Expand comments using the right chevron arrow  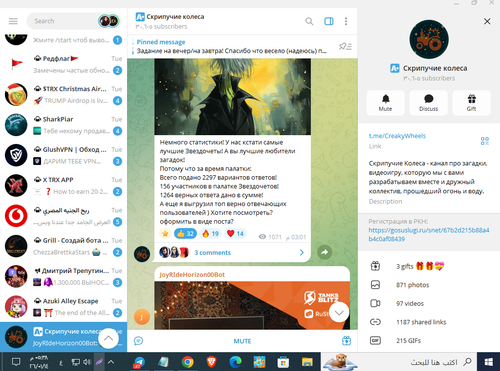click(x=302, y=253)
